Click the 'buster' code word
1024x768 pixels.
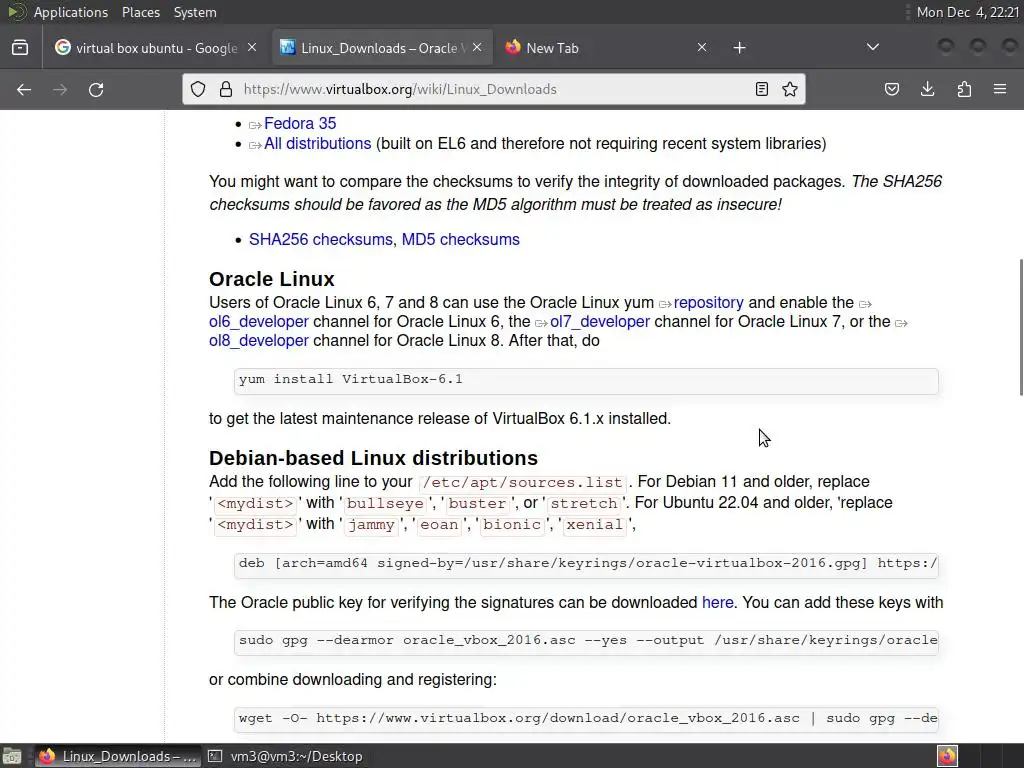(477, 504)
